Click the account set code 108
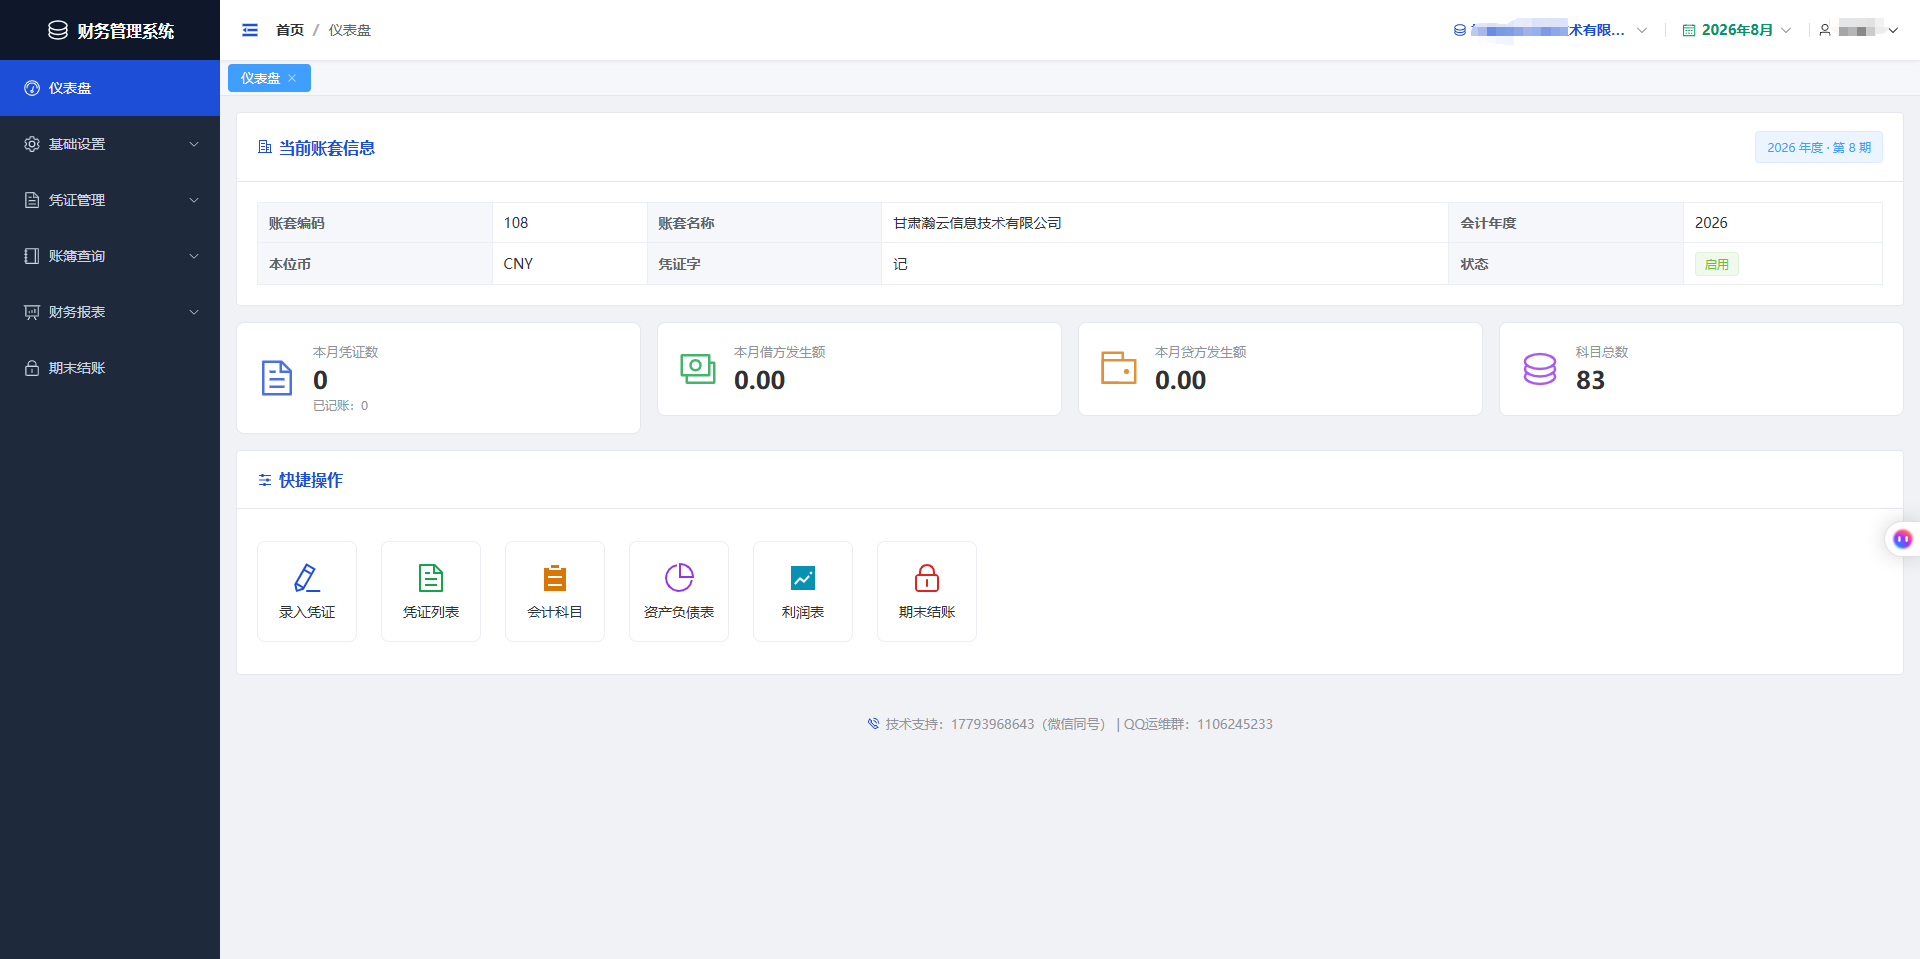Screen dimensions: 1920x959 pos(516,222)
